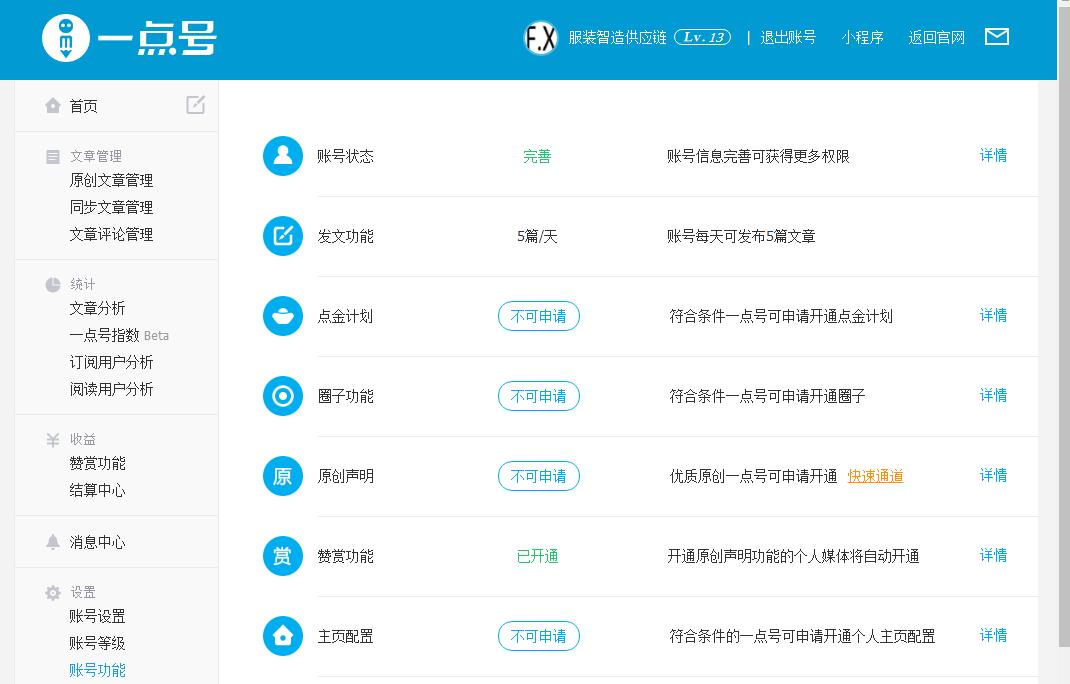Click the 赏 reward feature icon
The image size is (1070, 684).
click(x=282, y=556)
